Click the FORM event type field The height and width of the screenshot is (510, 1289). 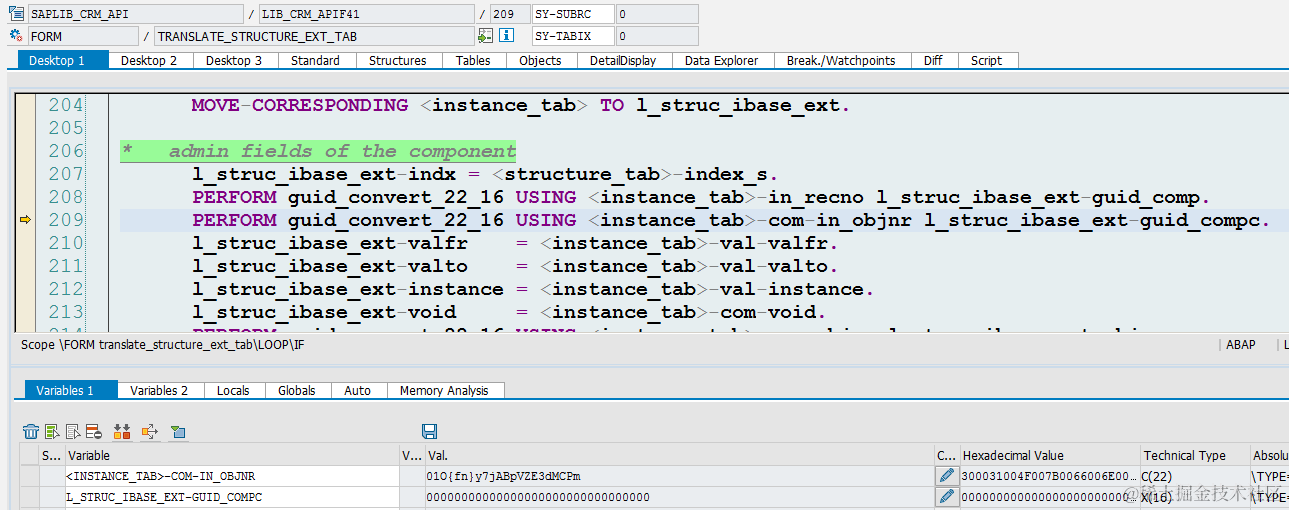point(83,36)
